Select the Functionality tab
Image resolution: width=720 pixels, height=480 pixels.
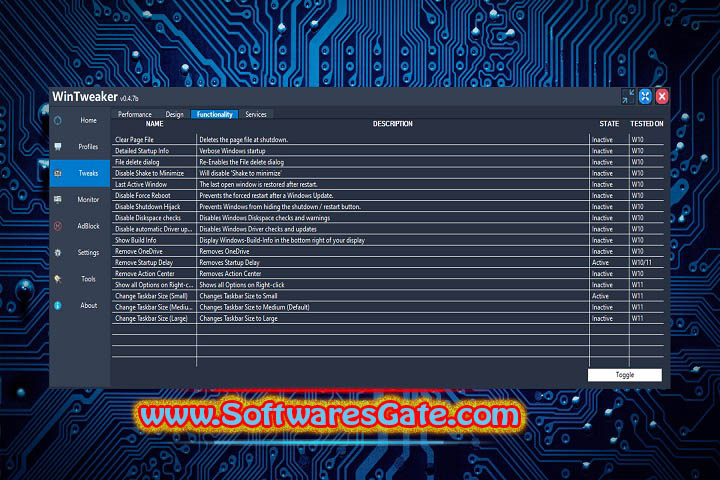(x=214, y=114)
